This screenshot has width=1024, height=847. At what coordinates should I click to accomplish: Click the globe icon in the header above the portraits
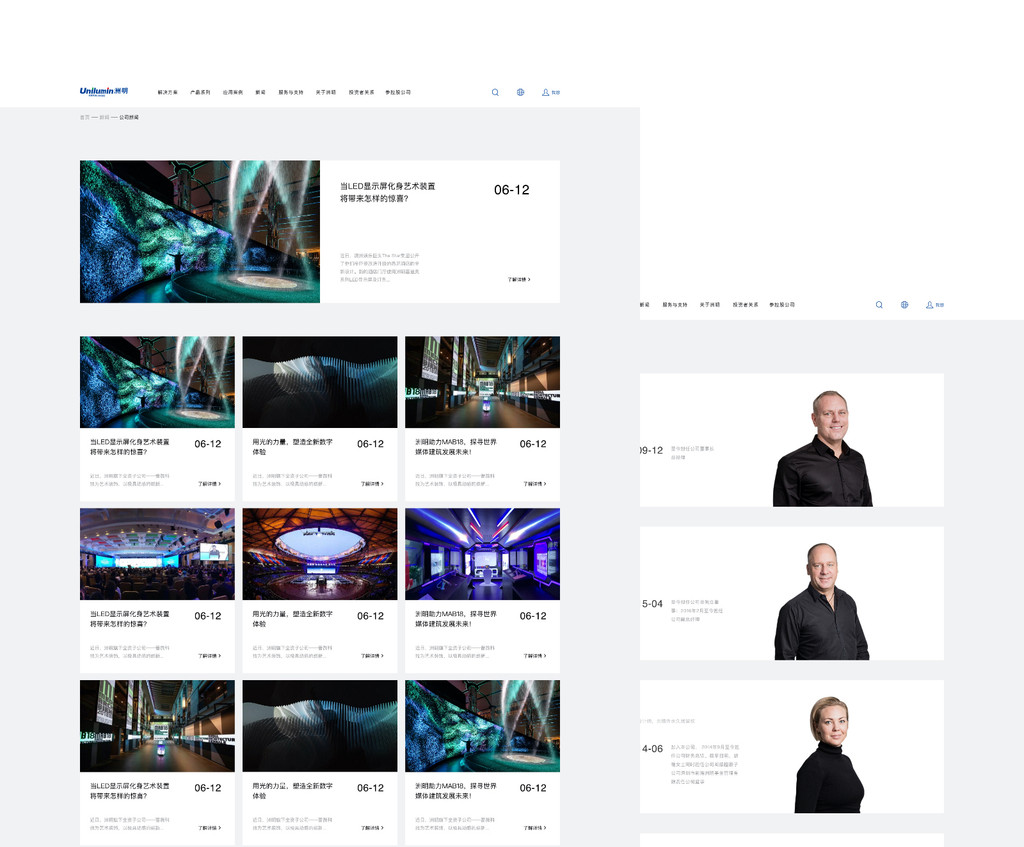[904, 304]
